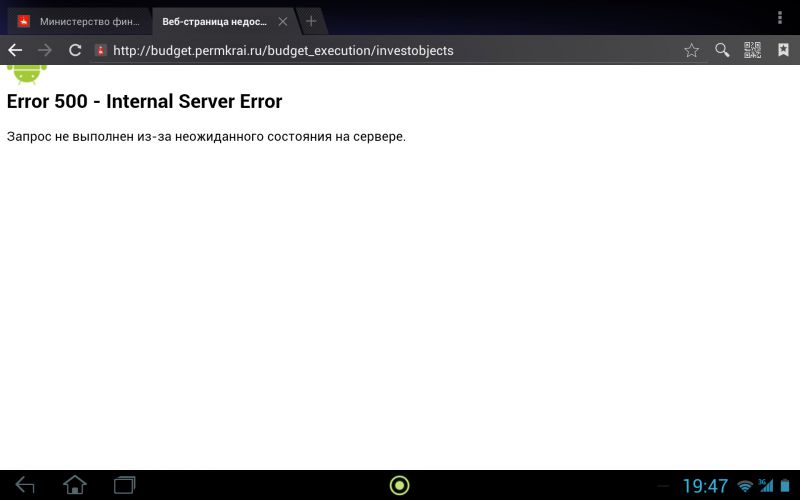
Task: Tap the green circle icon in system bar
Action: (399, 485)
